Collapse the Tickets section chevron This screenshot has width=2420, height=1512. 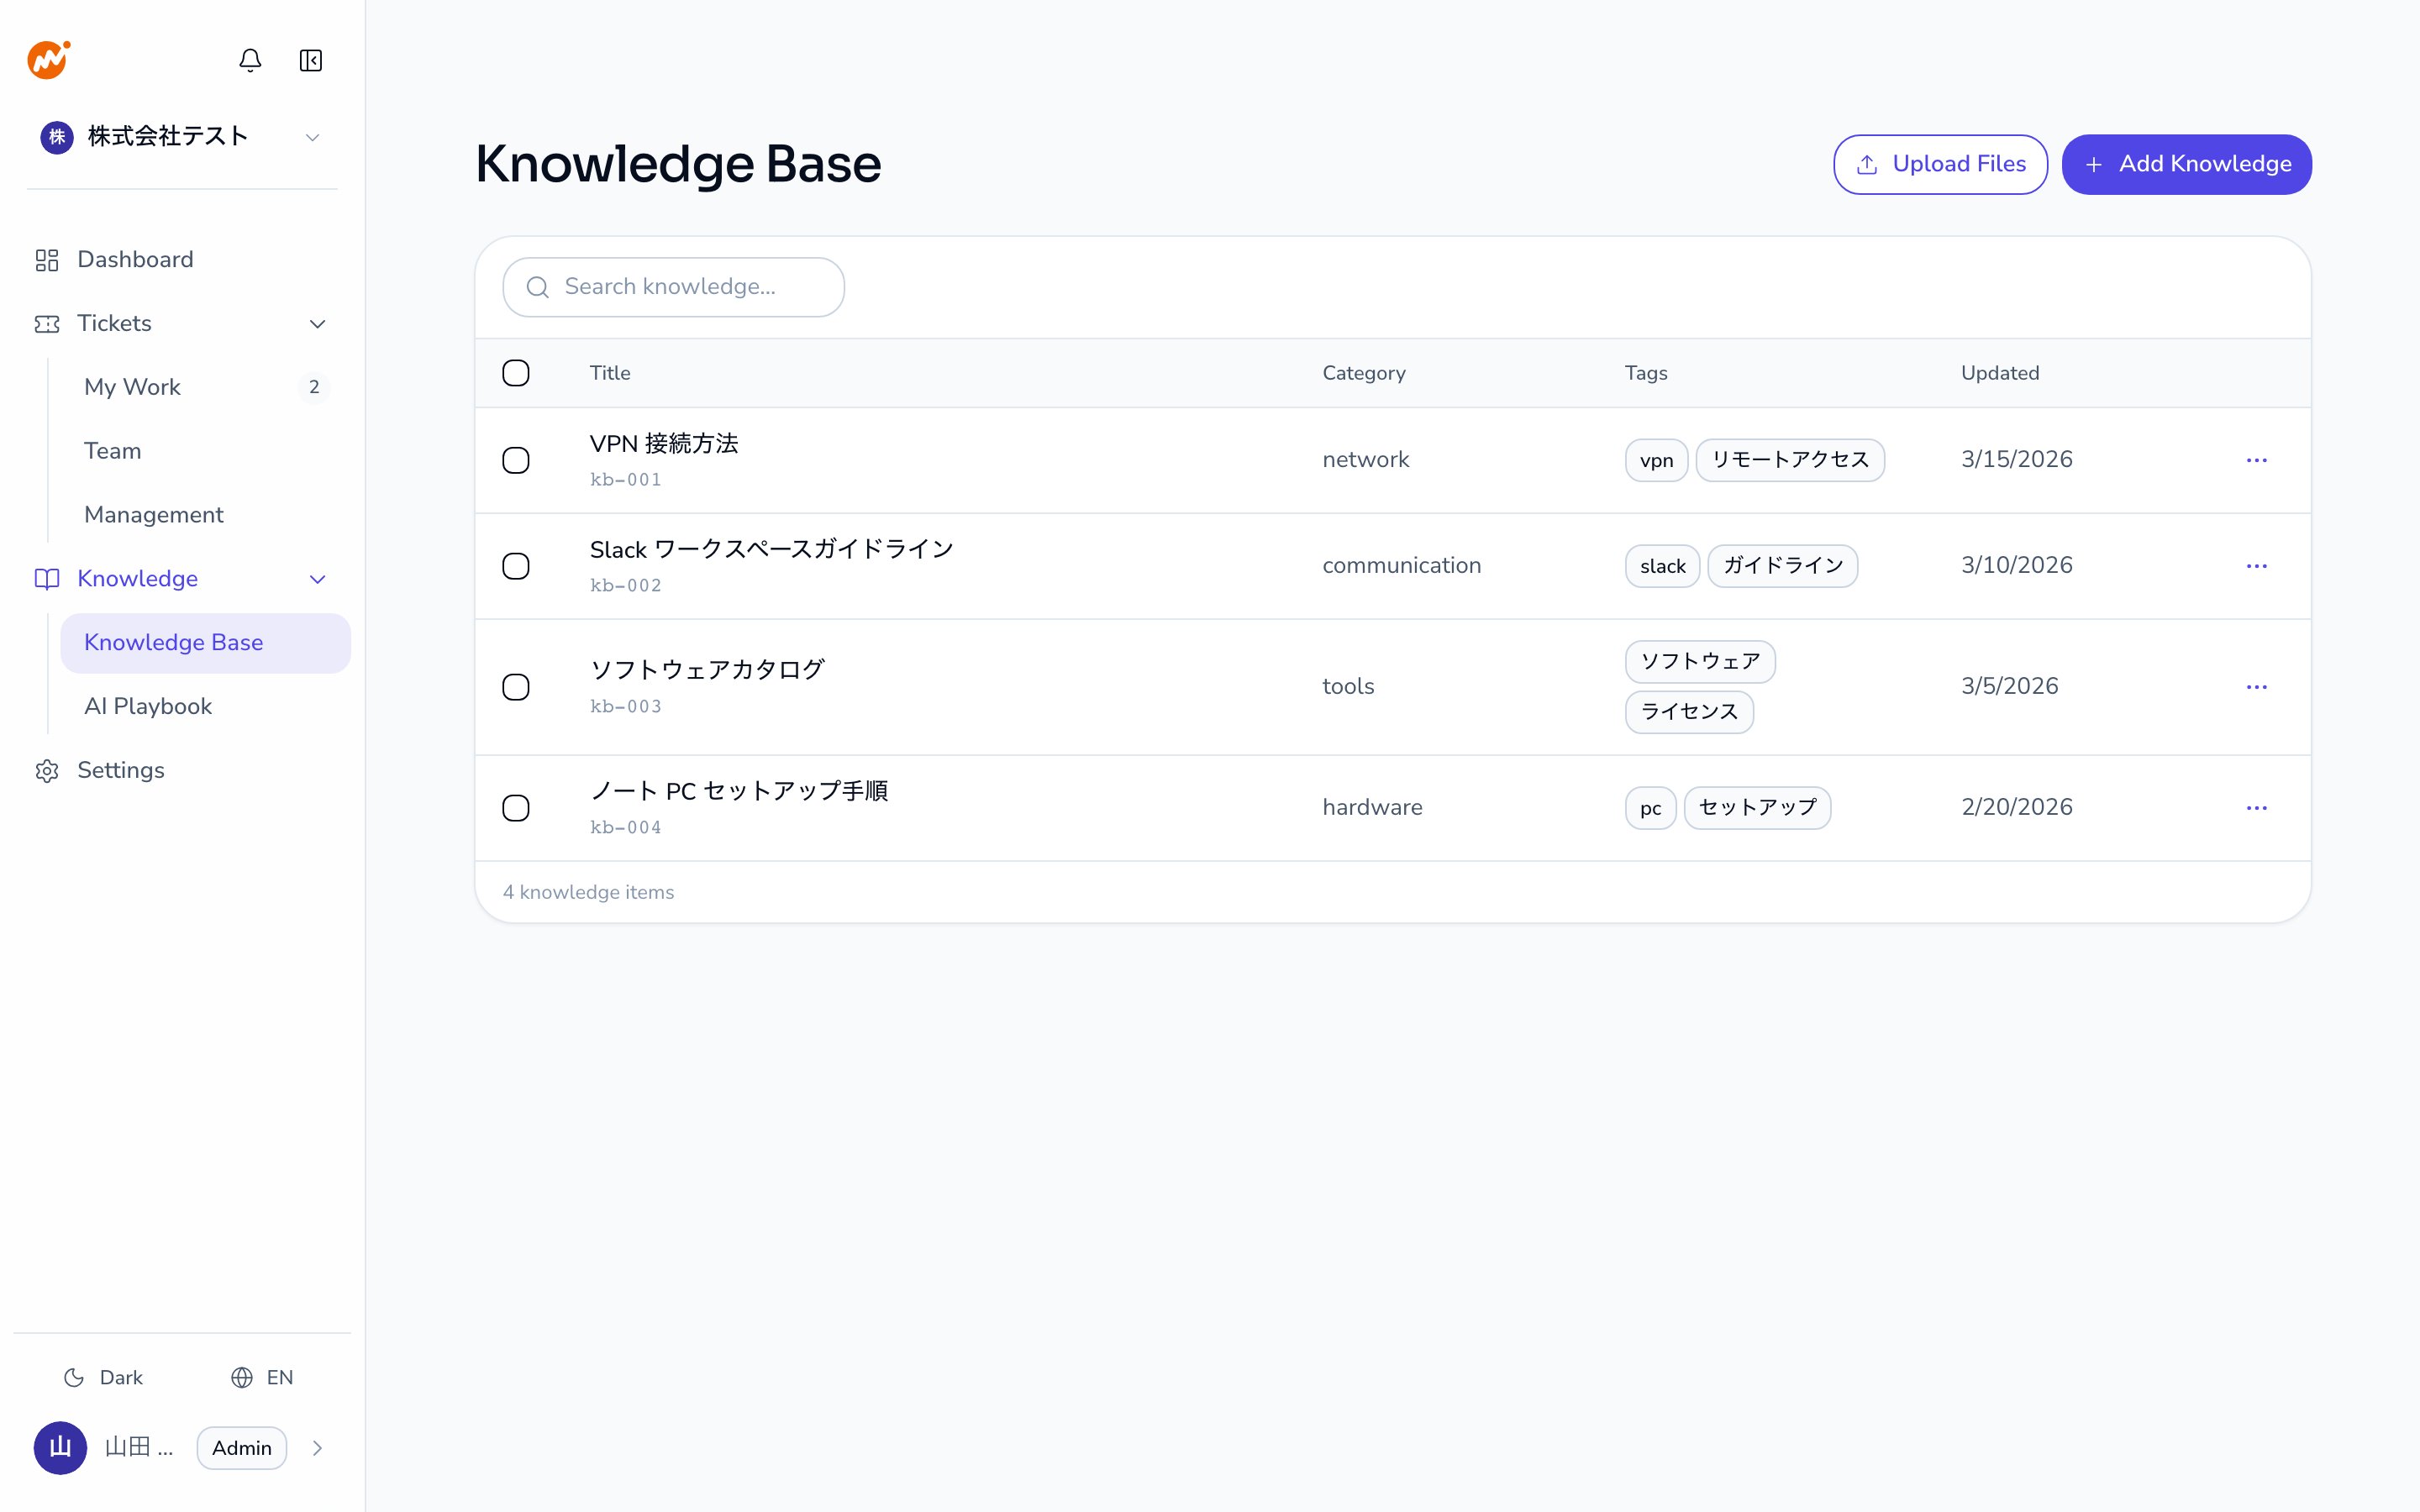[x=318, y=324]
